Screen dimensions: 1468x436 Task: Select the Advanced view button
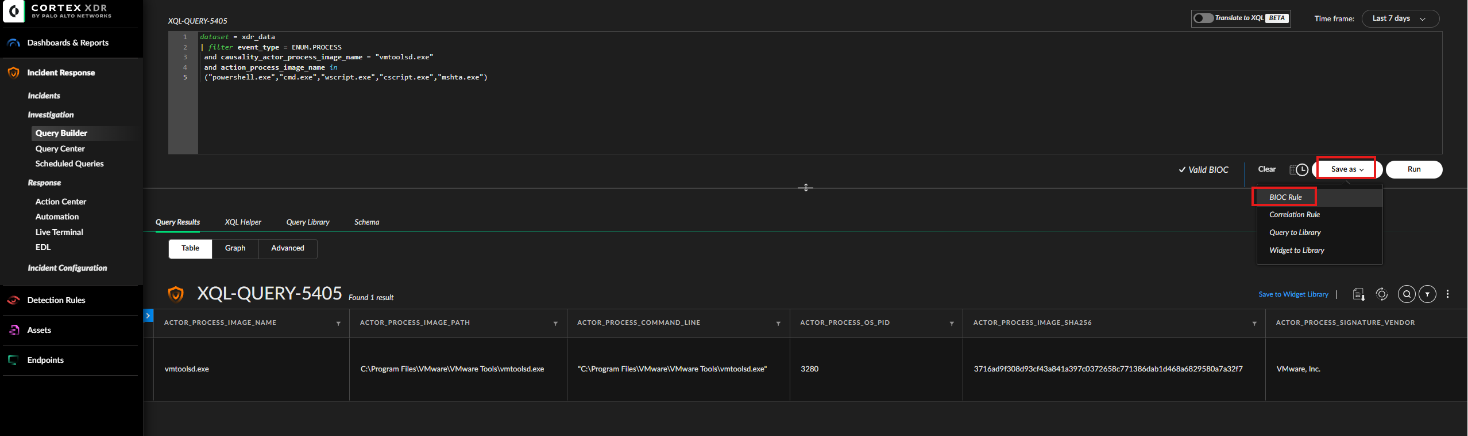[x=288, y=248]
